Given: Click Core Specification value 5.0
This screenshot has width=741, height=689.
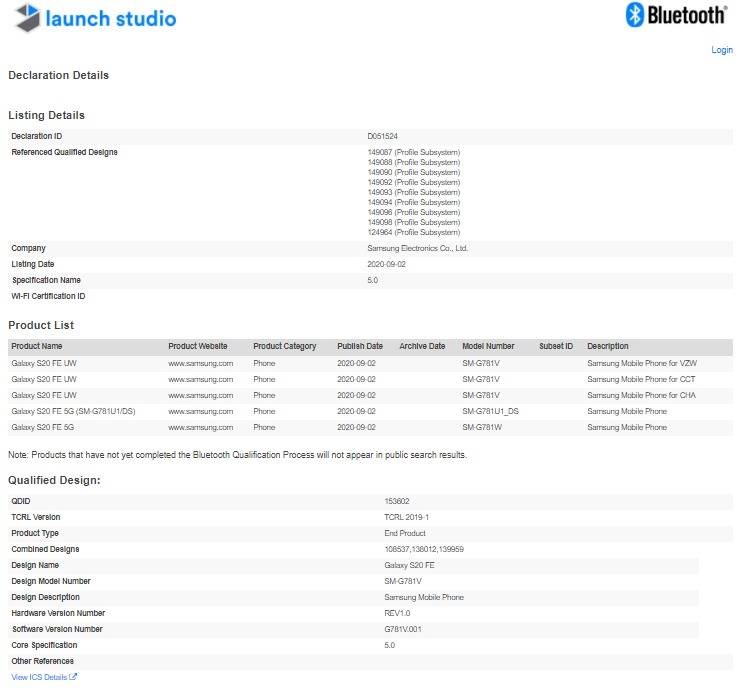Looking at the screenshot, I should click(389, 645).
